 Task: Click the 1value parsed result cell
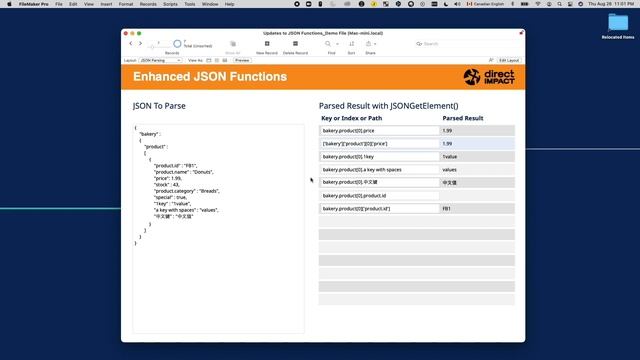tap(477, 157)
